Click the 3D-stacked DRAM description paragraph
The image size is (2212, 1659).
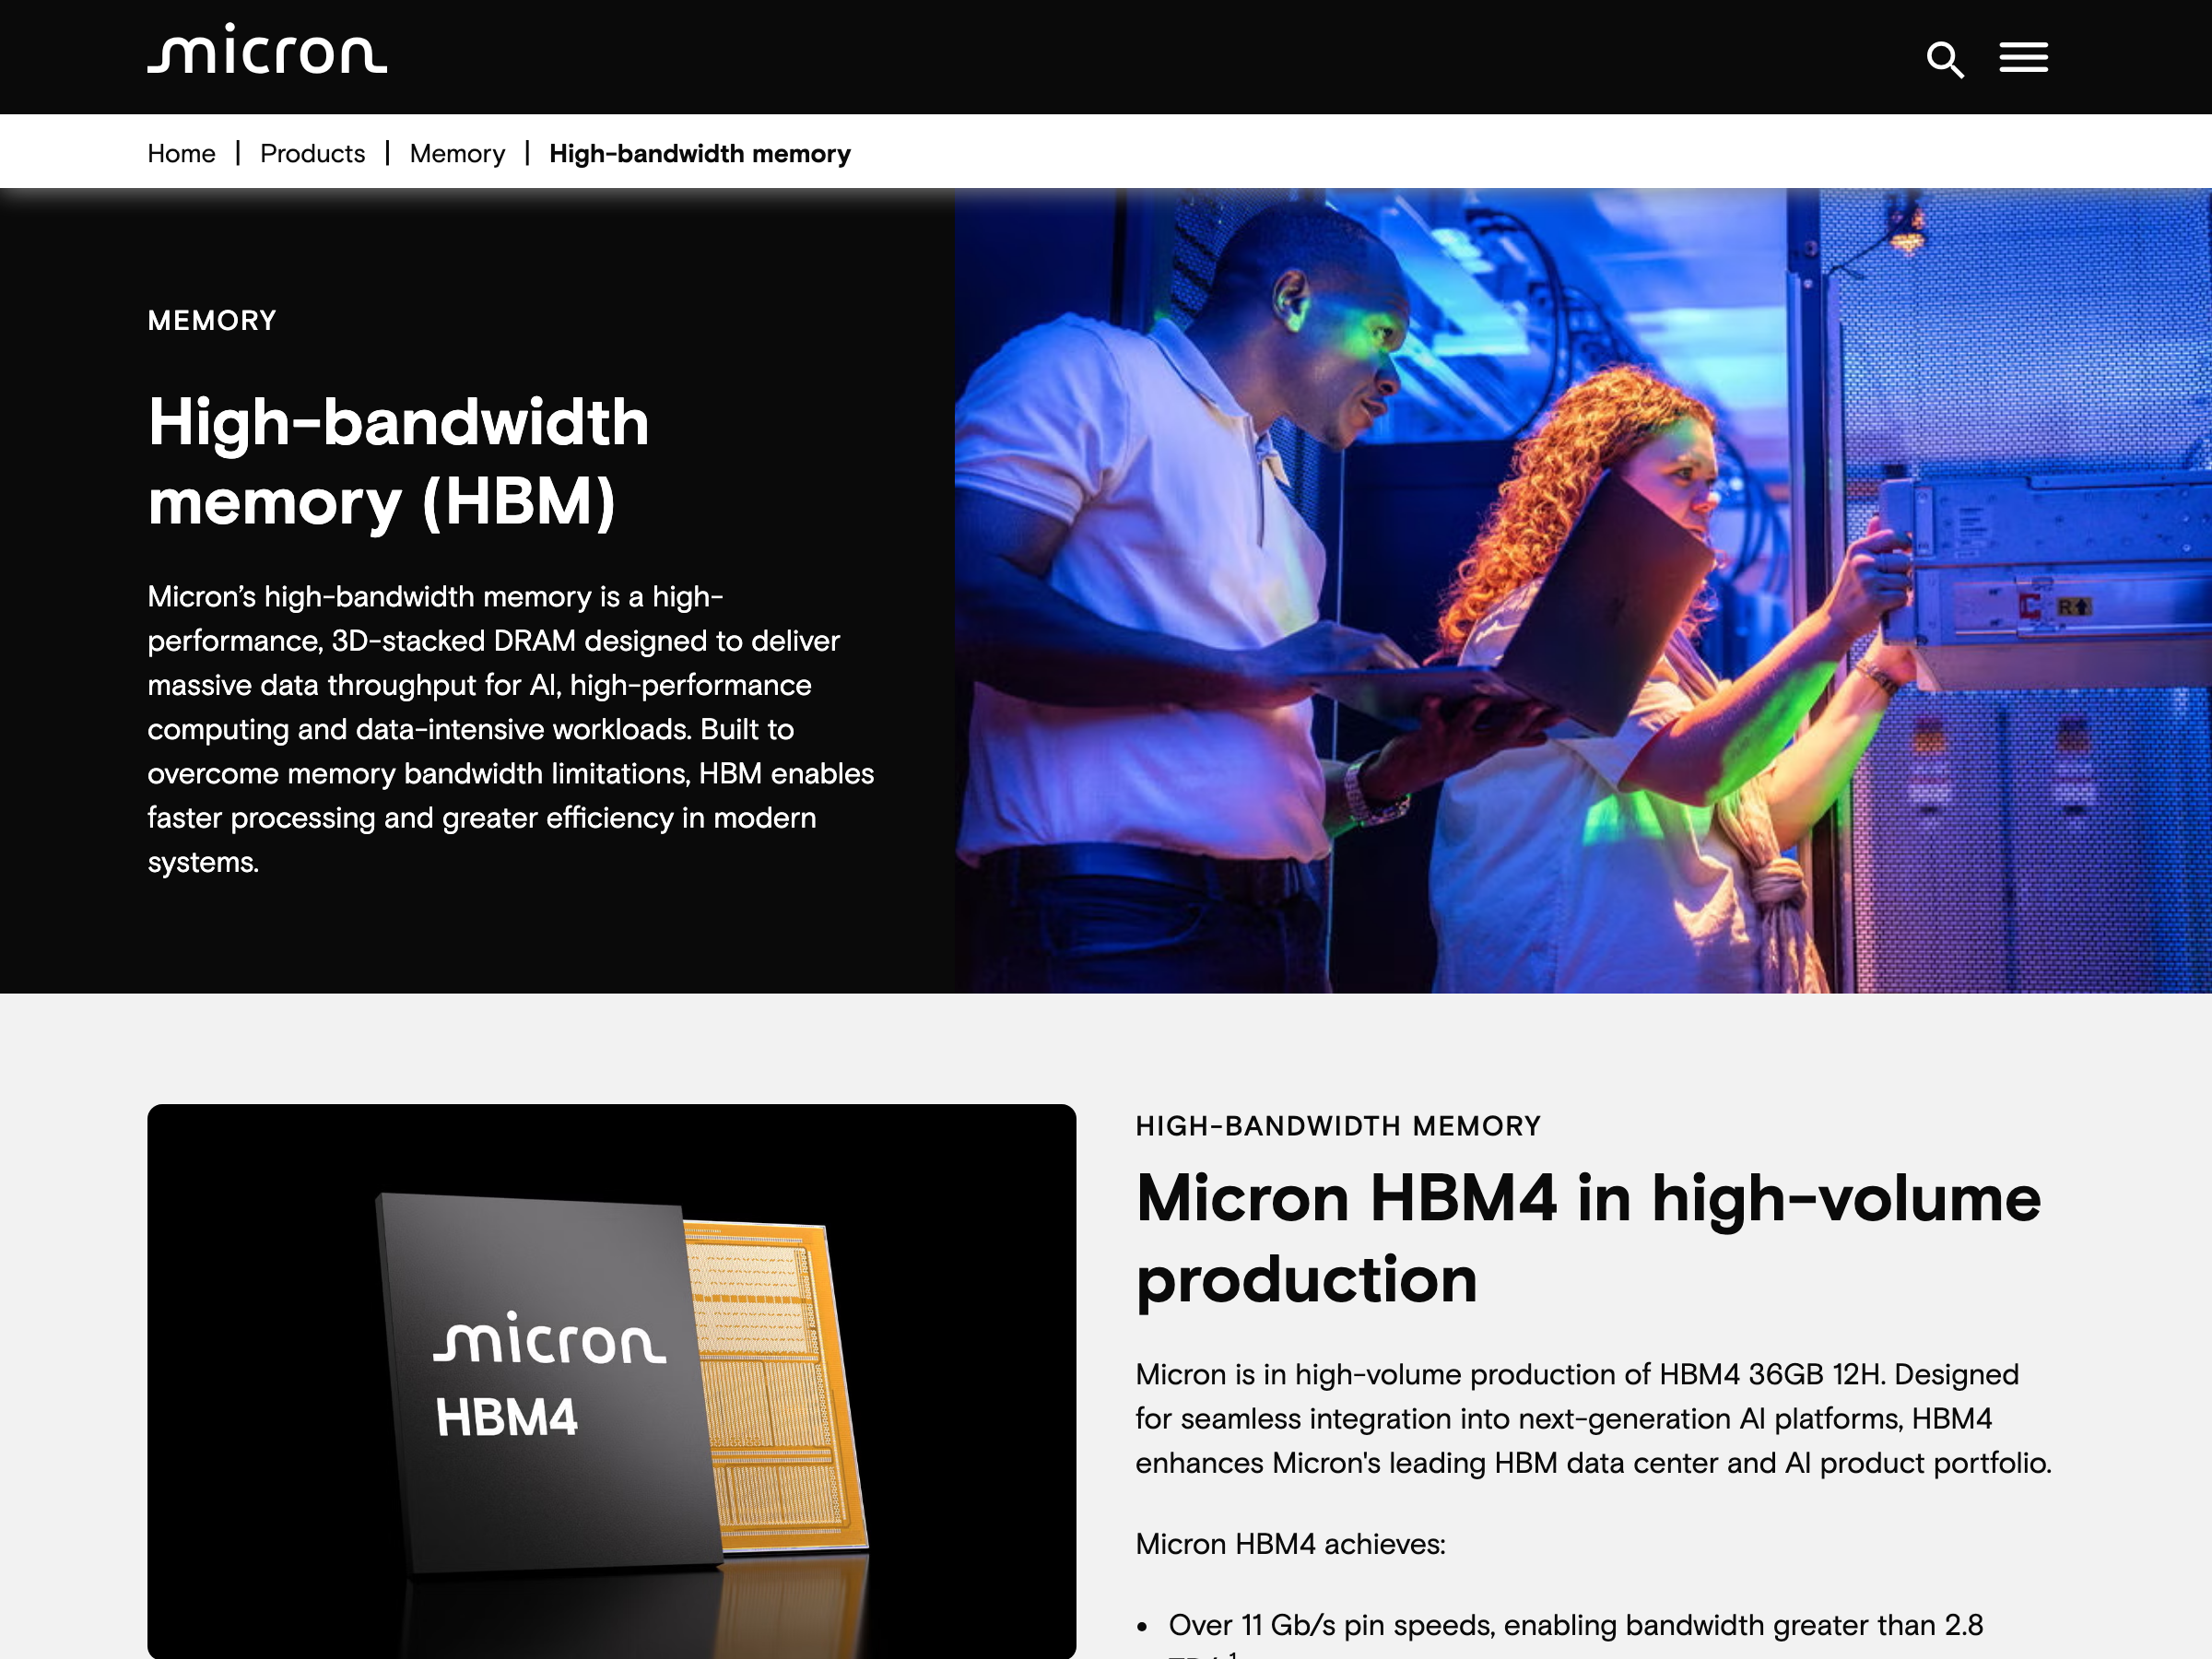511,729
